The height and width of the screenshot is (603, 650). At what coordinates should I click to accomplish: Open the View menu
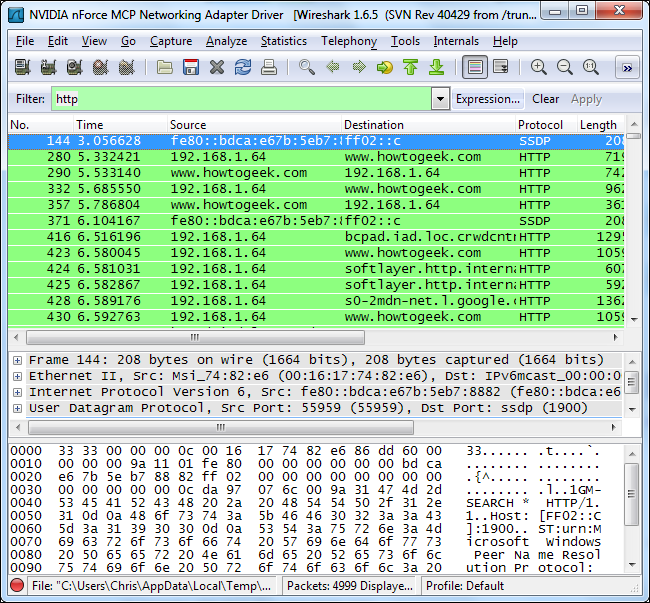(x=94, y=41)
